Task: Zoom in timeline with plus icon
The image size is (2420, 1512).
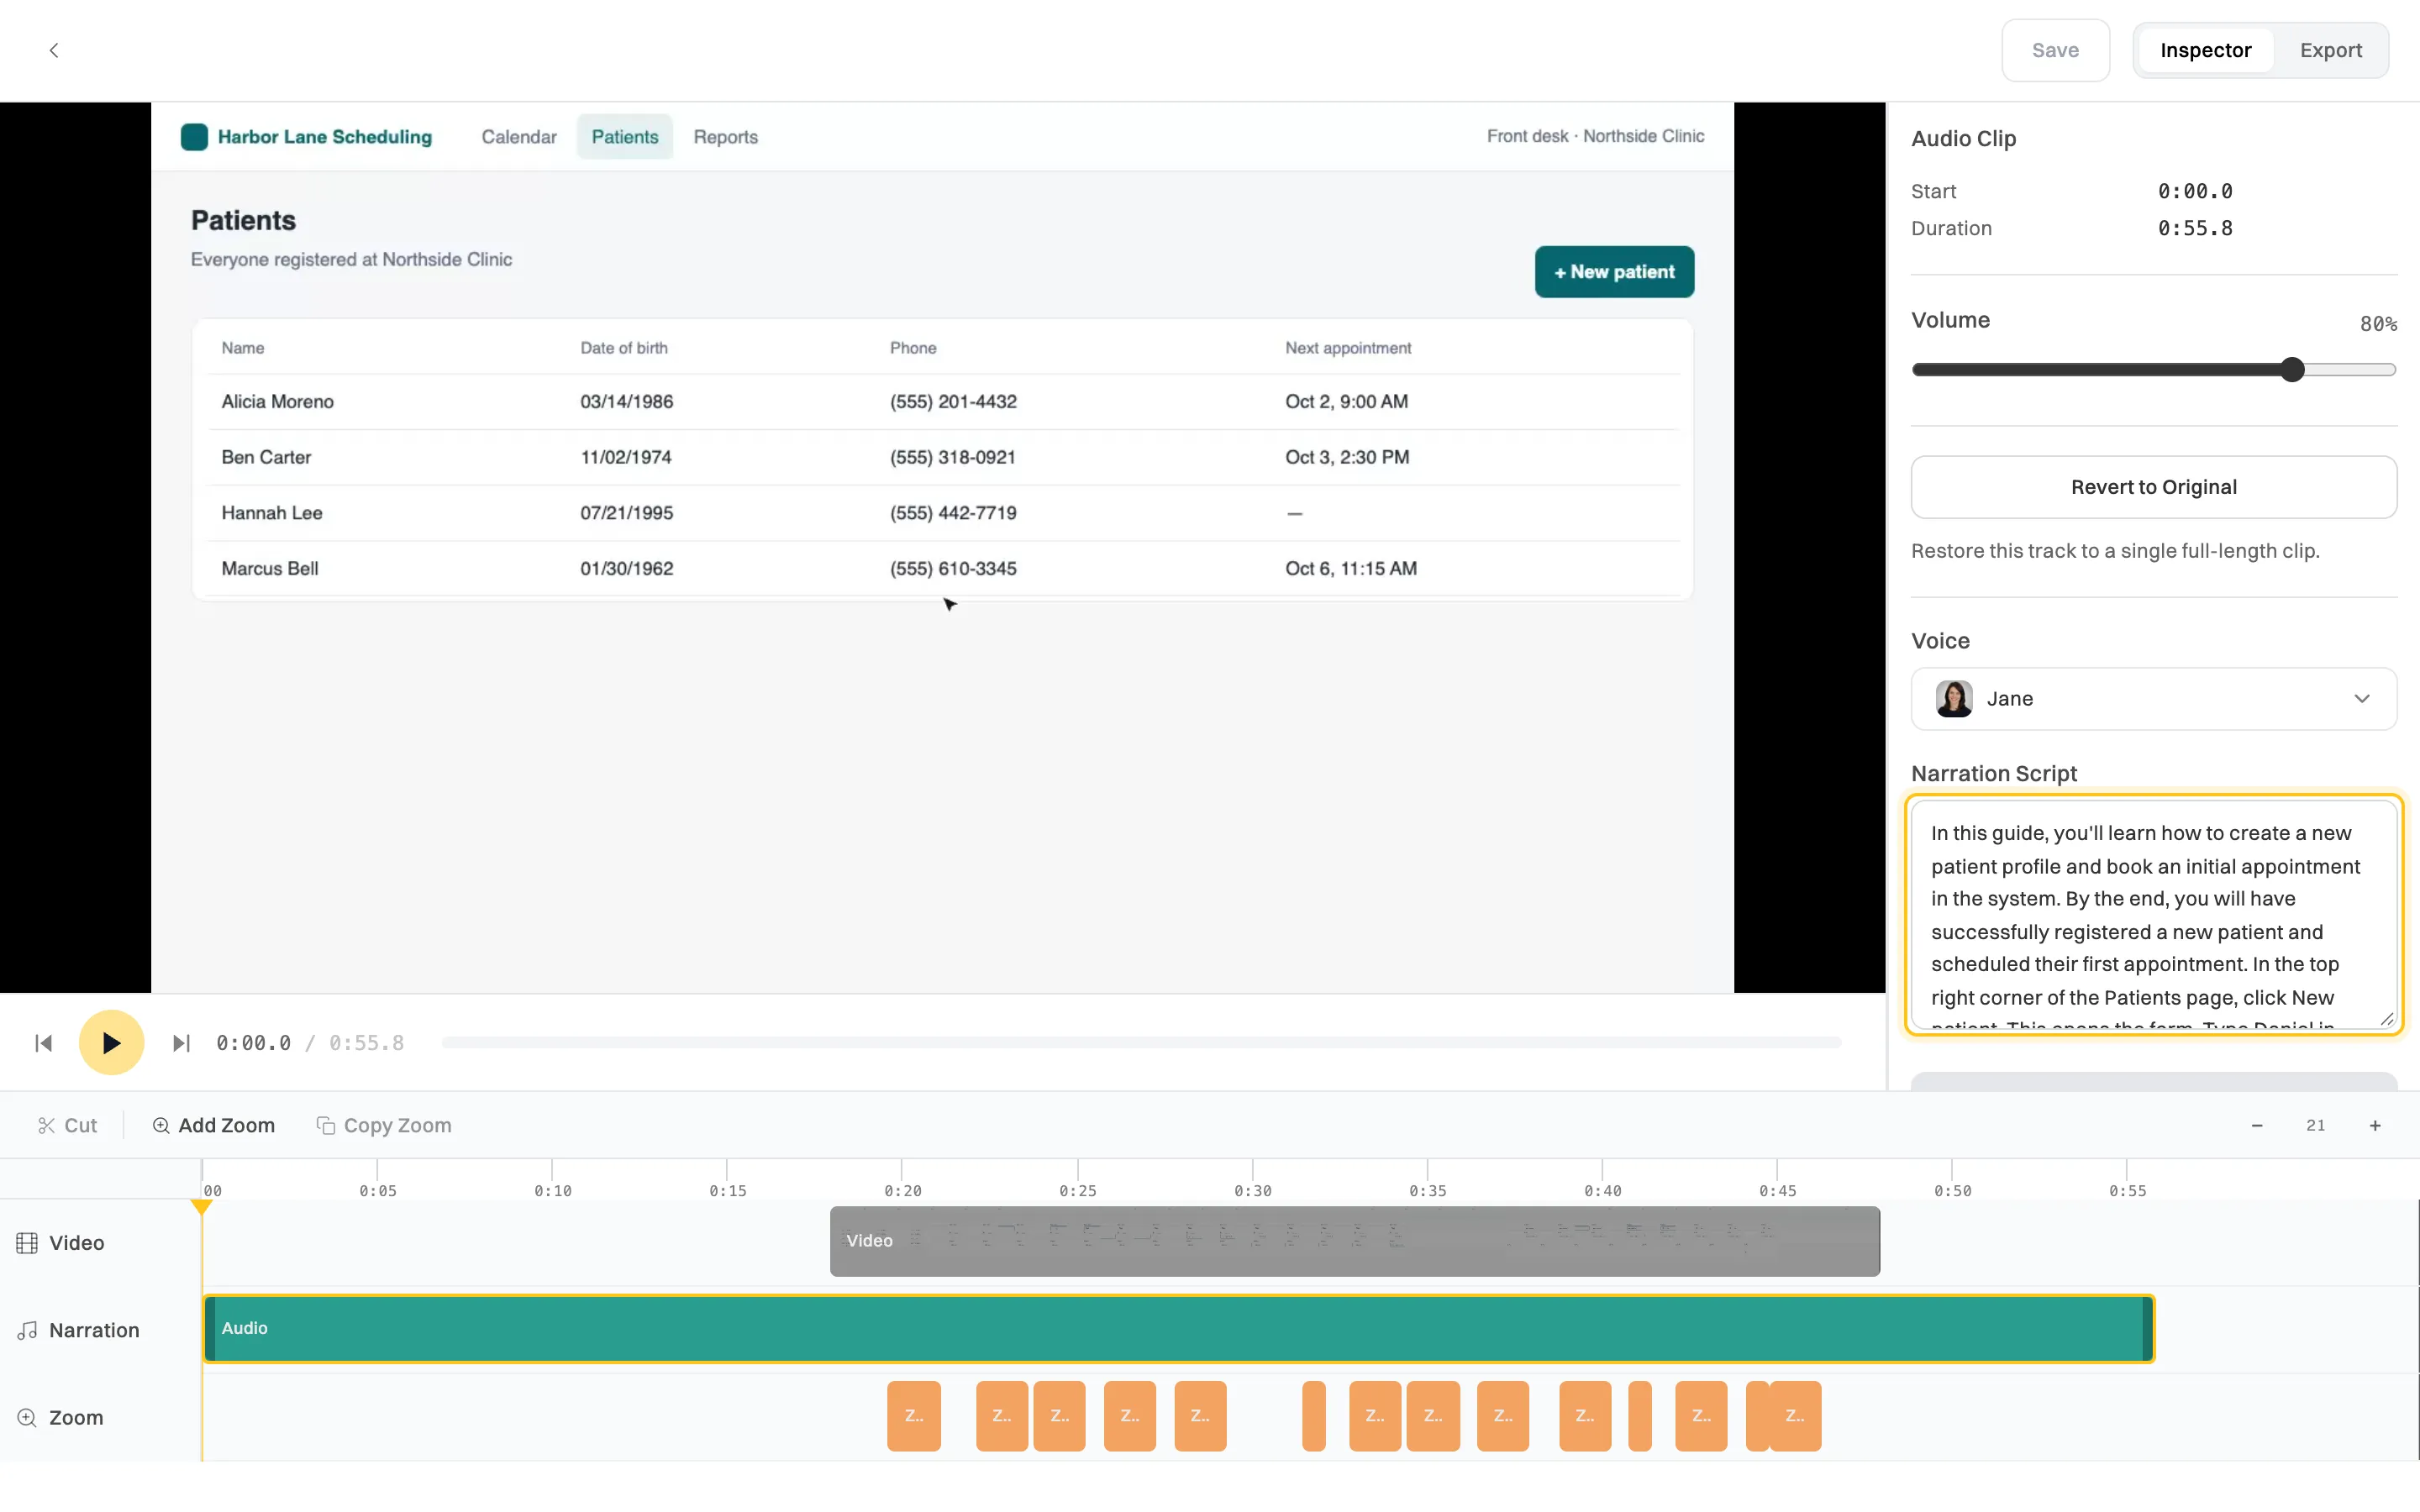Action: pyautogui.click(x=2375, y=1125)
